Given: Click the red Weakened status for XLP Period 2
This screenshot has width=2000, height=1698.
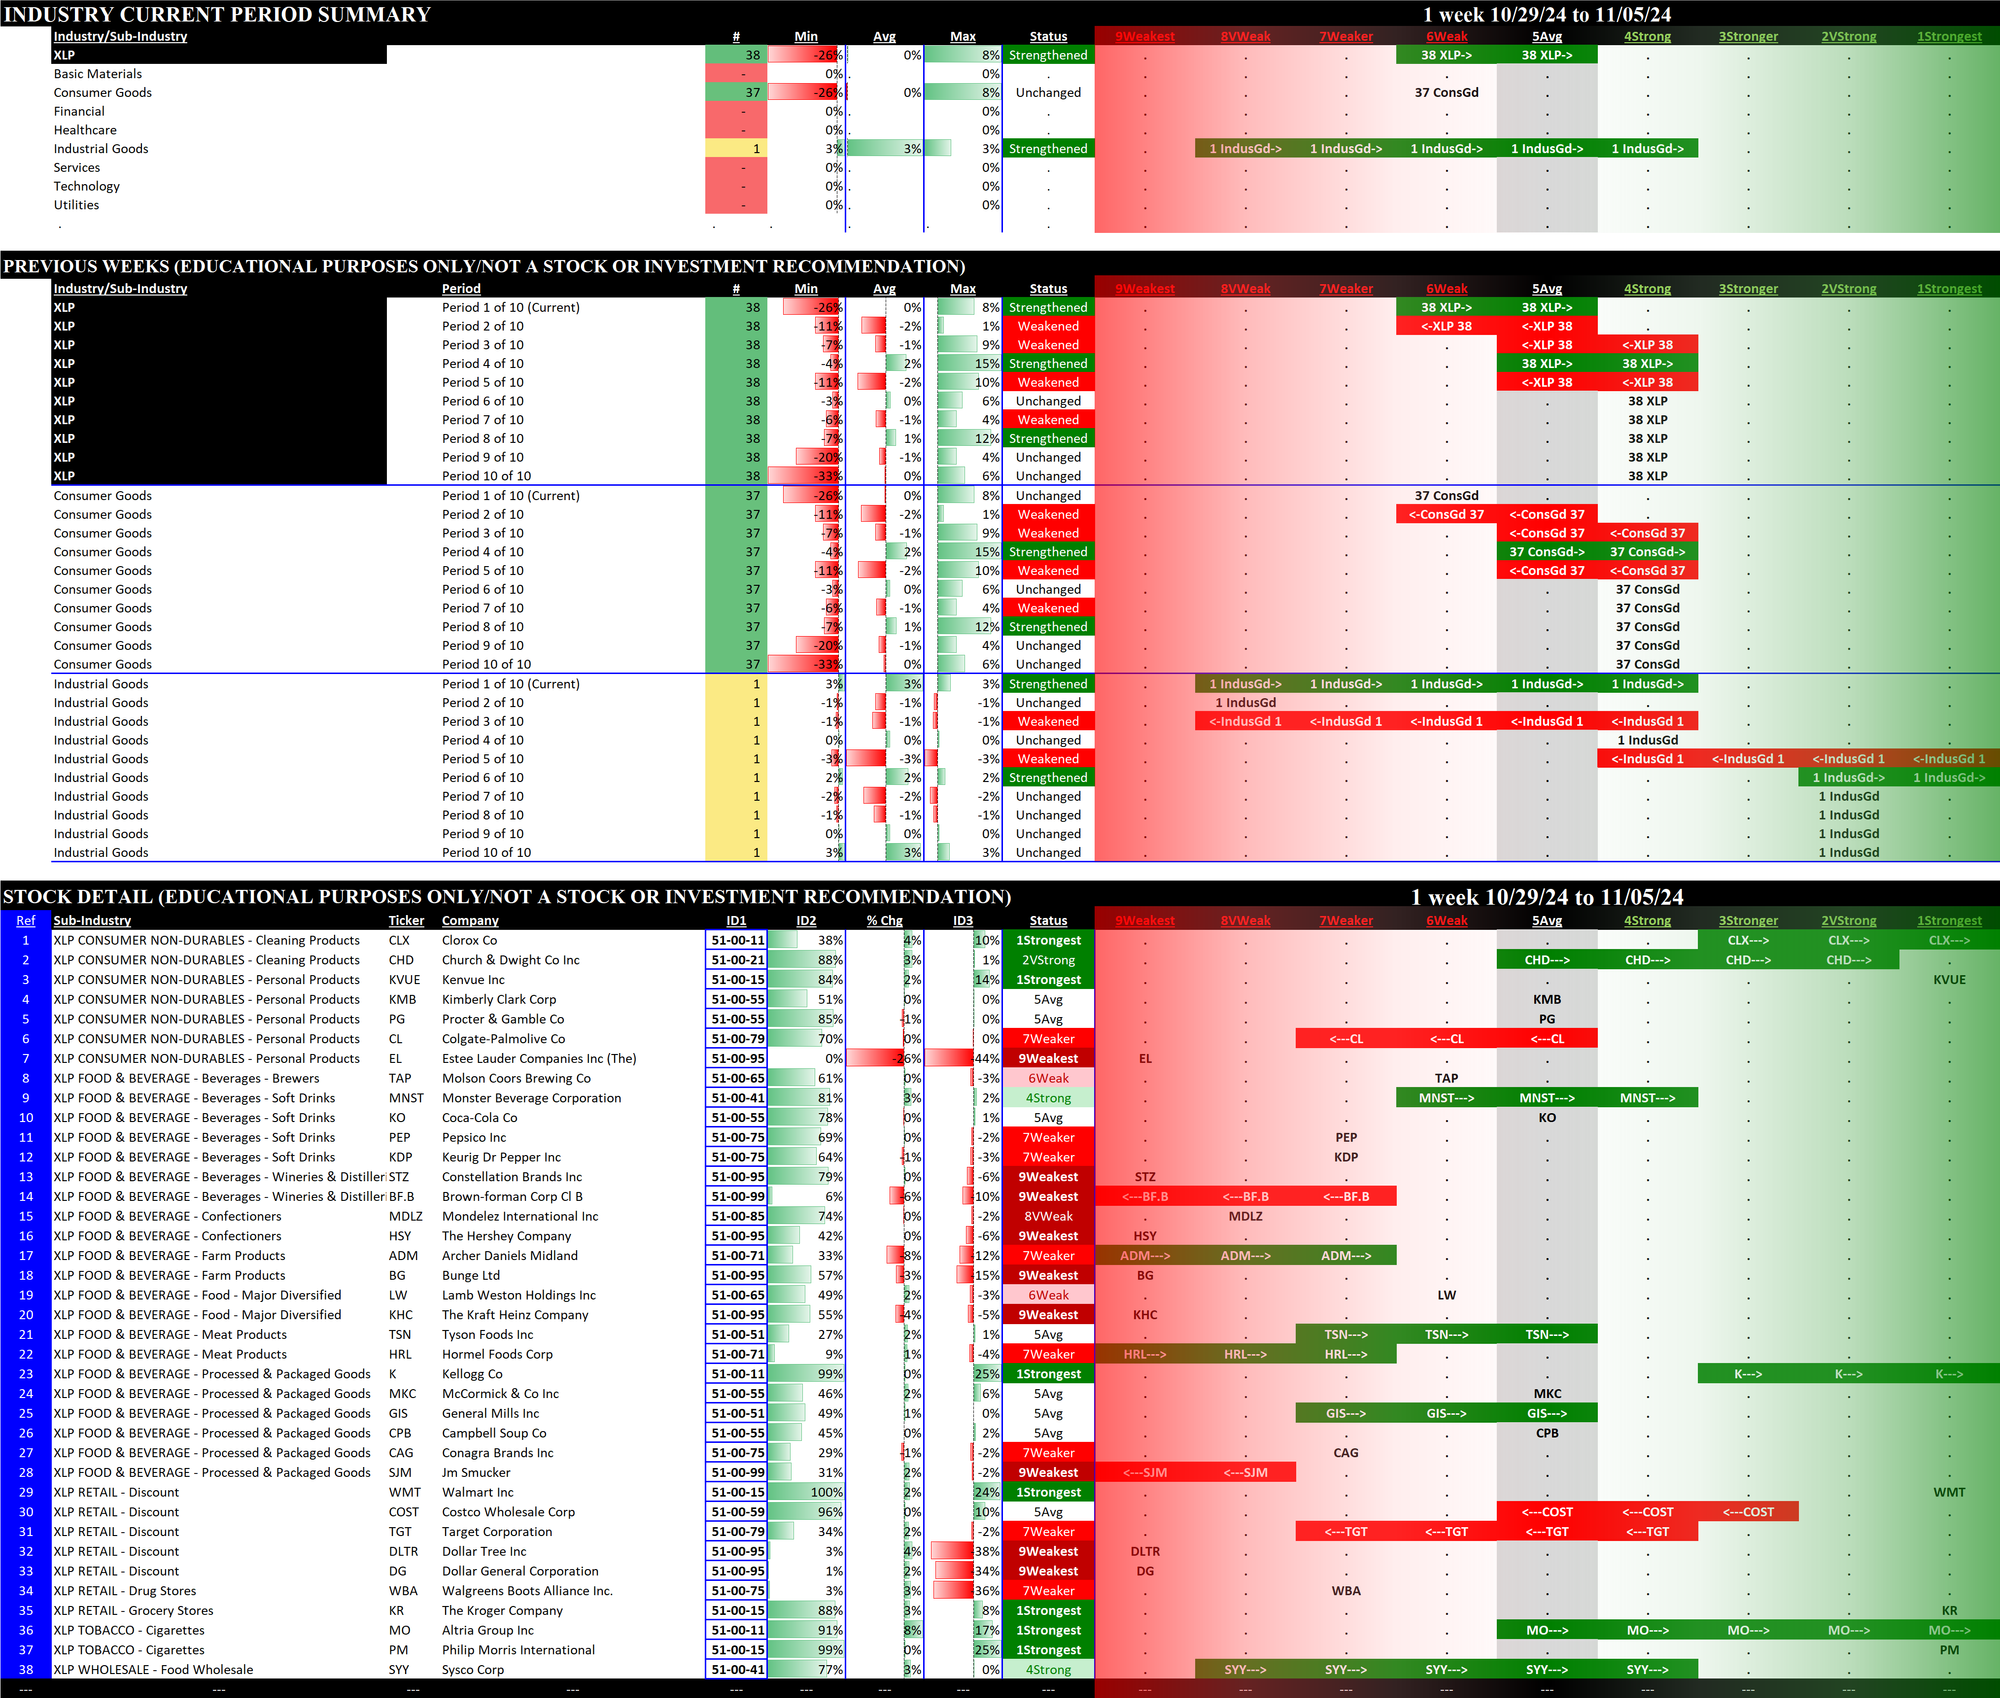Looking at the screenshot, I should click(x=1048, y=326).
